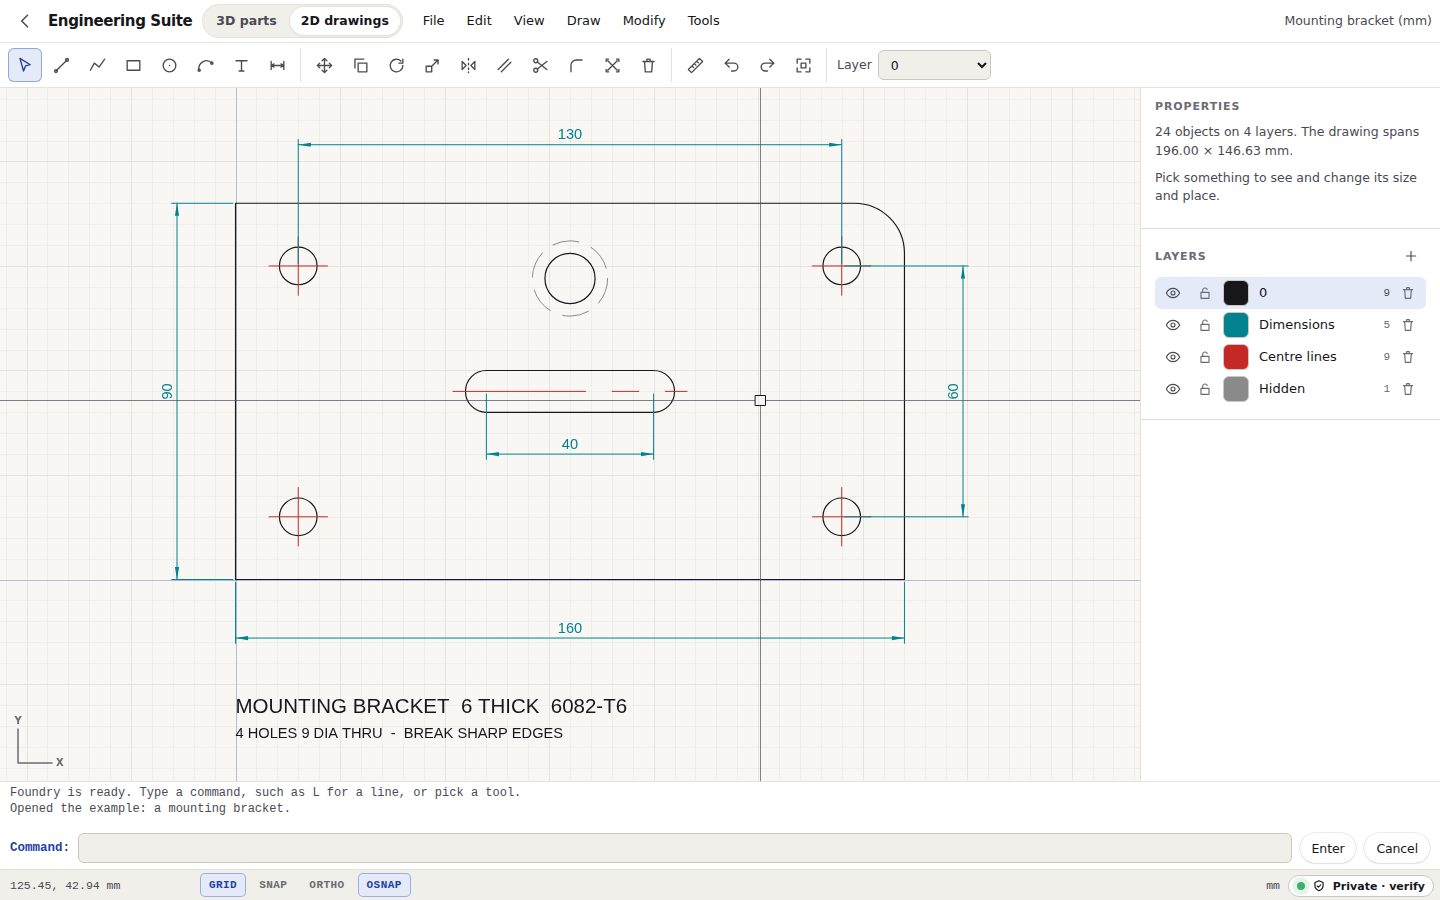This screenshot has width=1440, height=900.
Task: Hide the Dimensions layer
Action: pos(1173,325)
